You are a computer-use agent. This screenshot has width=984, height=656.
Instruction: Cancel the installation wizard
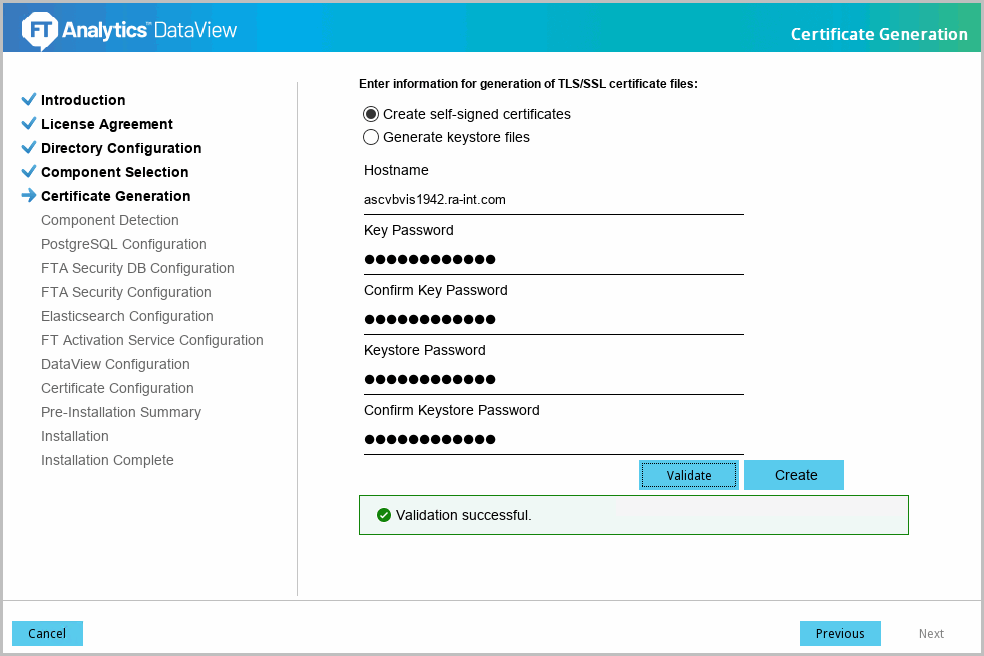coord(47,633)
